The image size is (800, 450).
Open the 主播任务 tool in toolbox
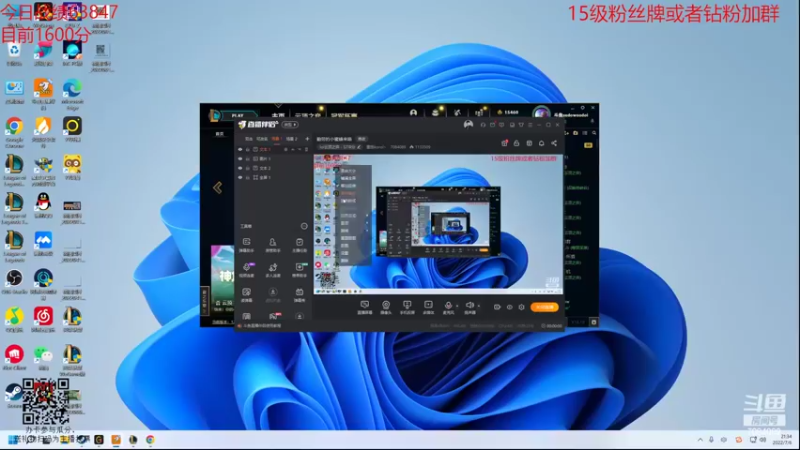tap(299, 244)
